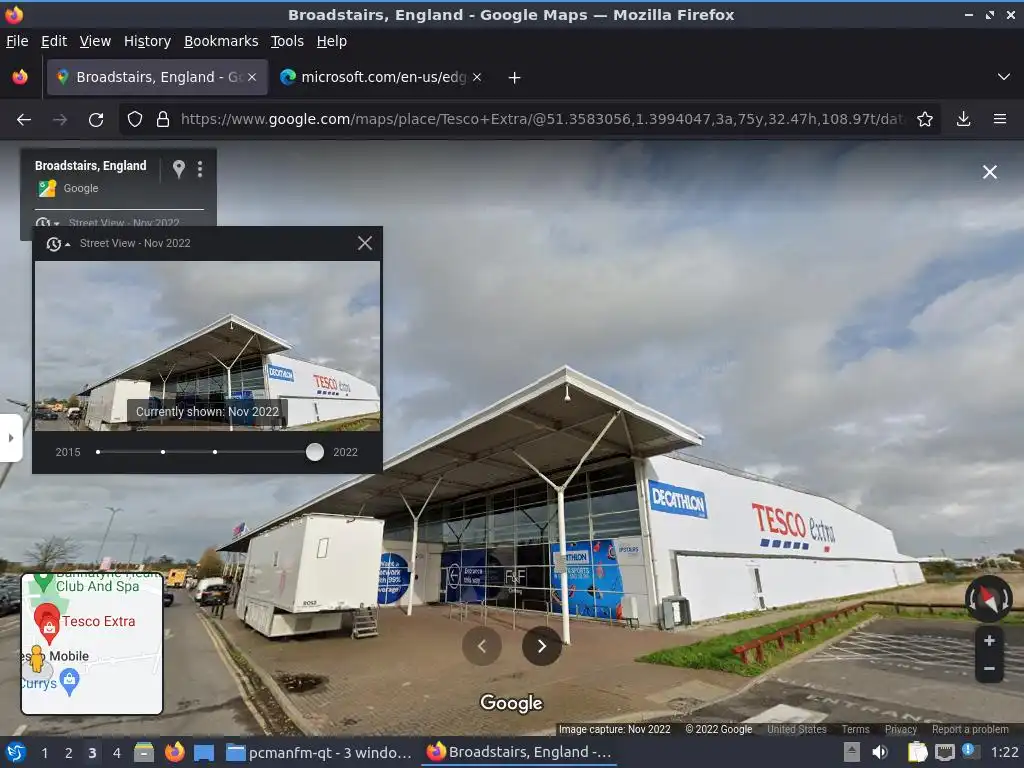Viewport: 1024px width, 768px height.
Task: Launch Firefox from taskbar quick launch
Action: coord(174,752)
